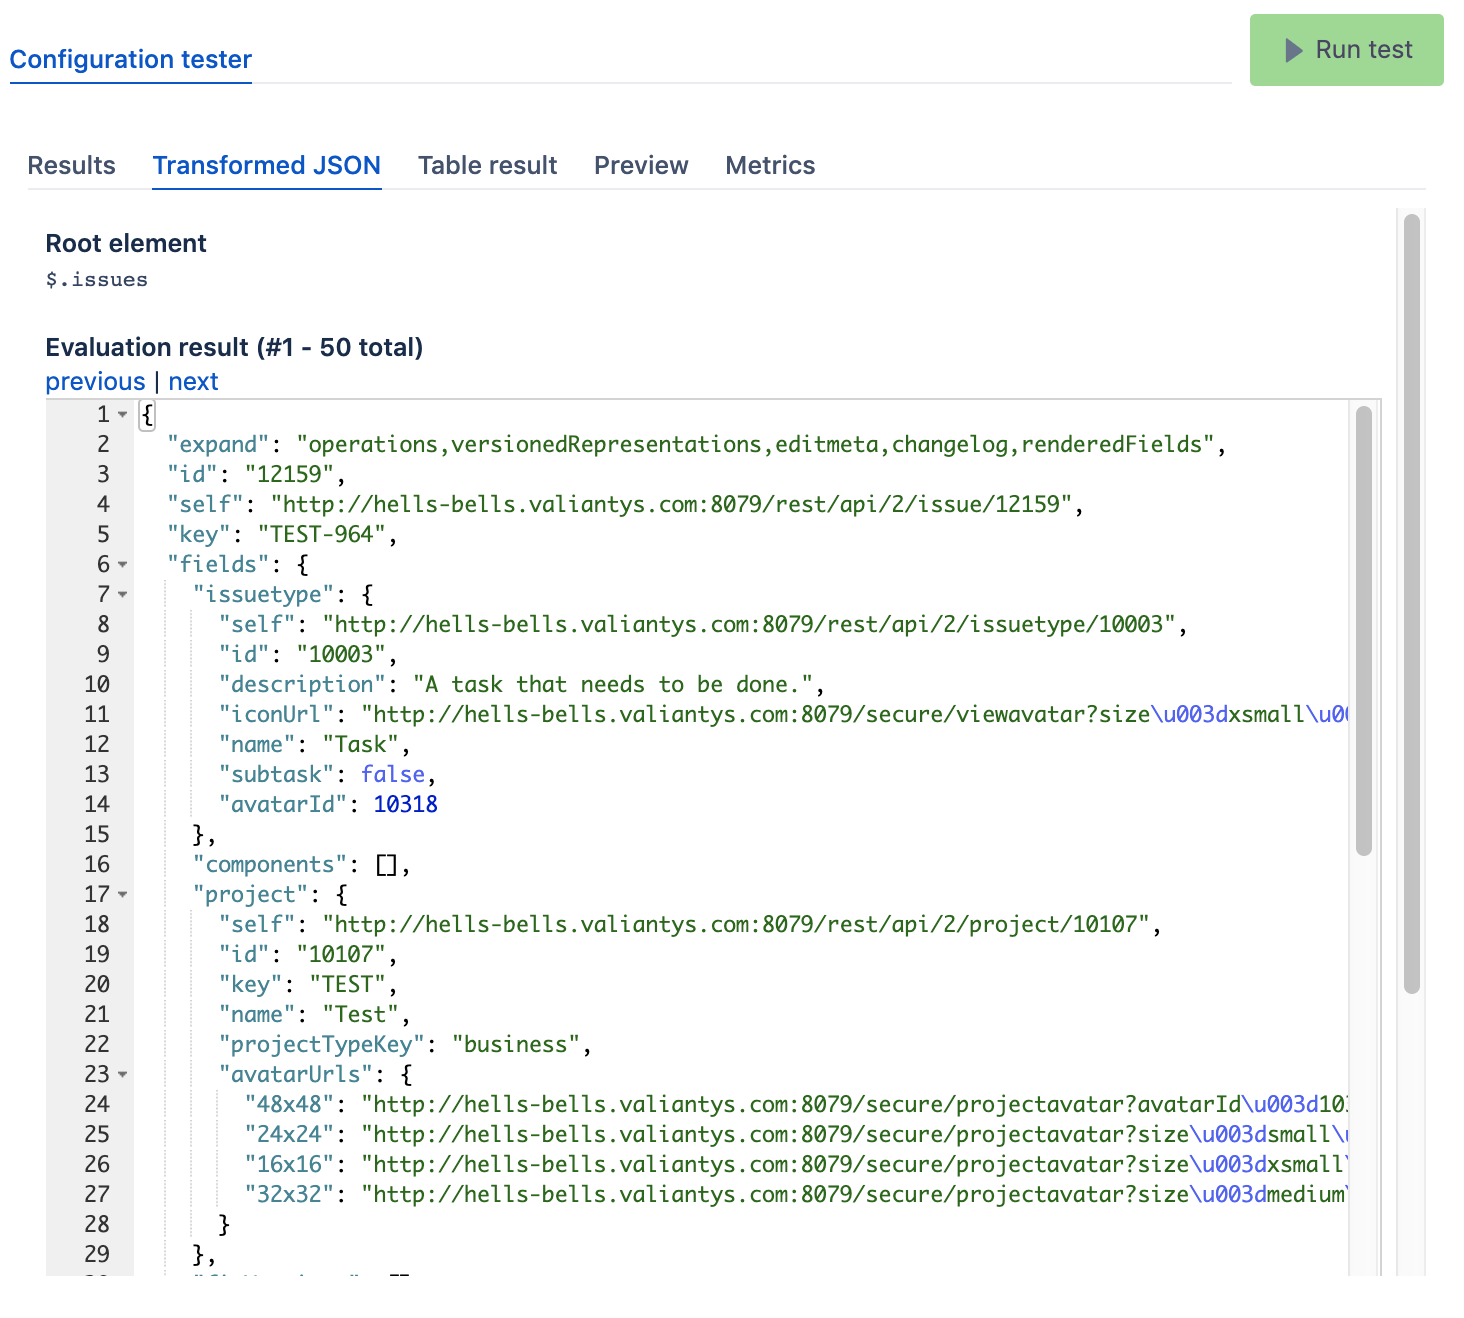This screenshot has width=1464, height=1318.
Task: Collapse the "fields" object fold arrow
Action: click(123, 565)
